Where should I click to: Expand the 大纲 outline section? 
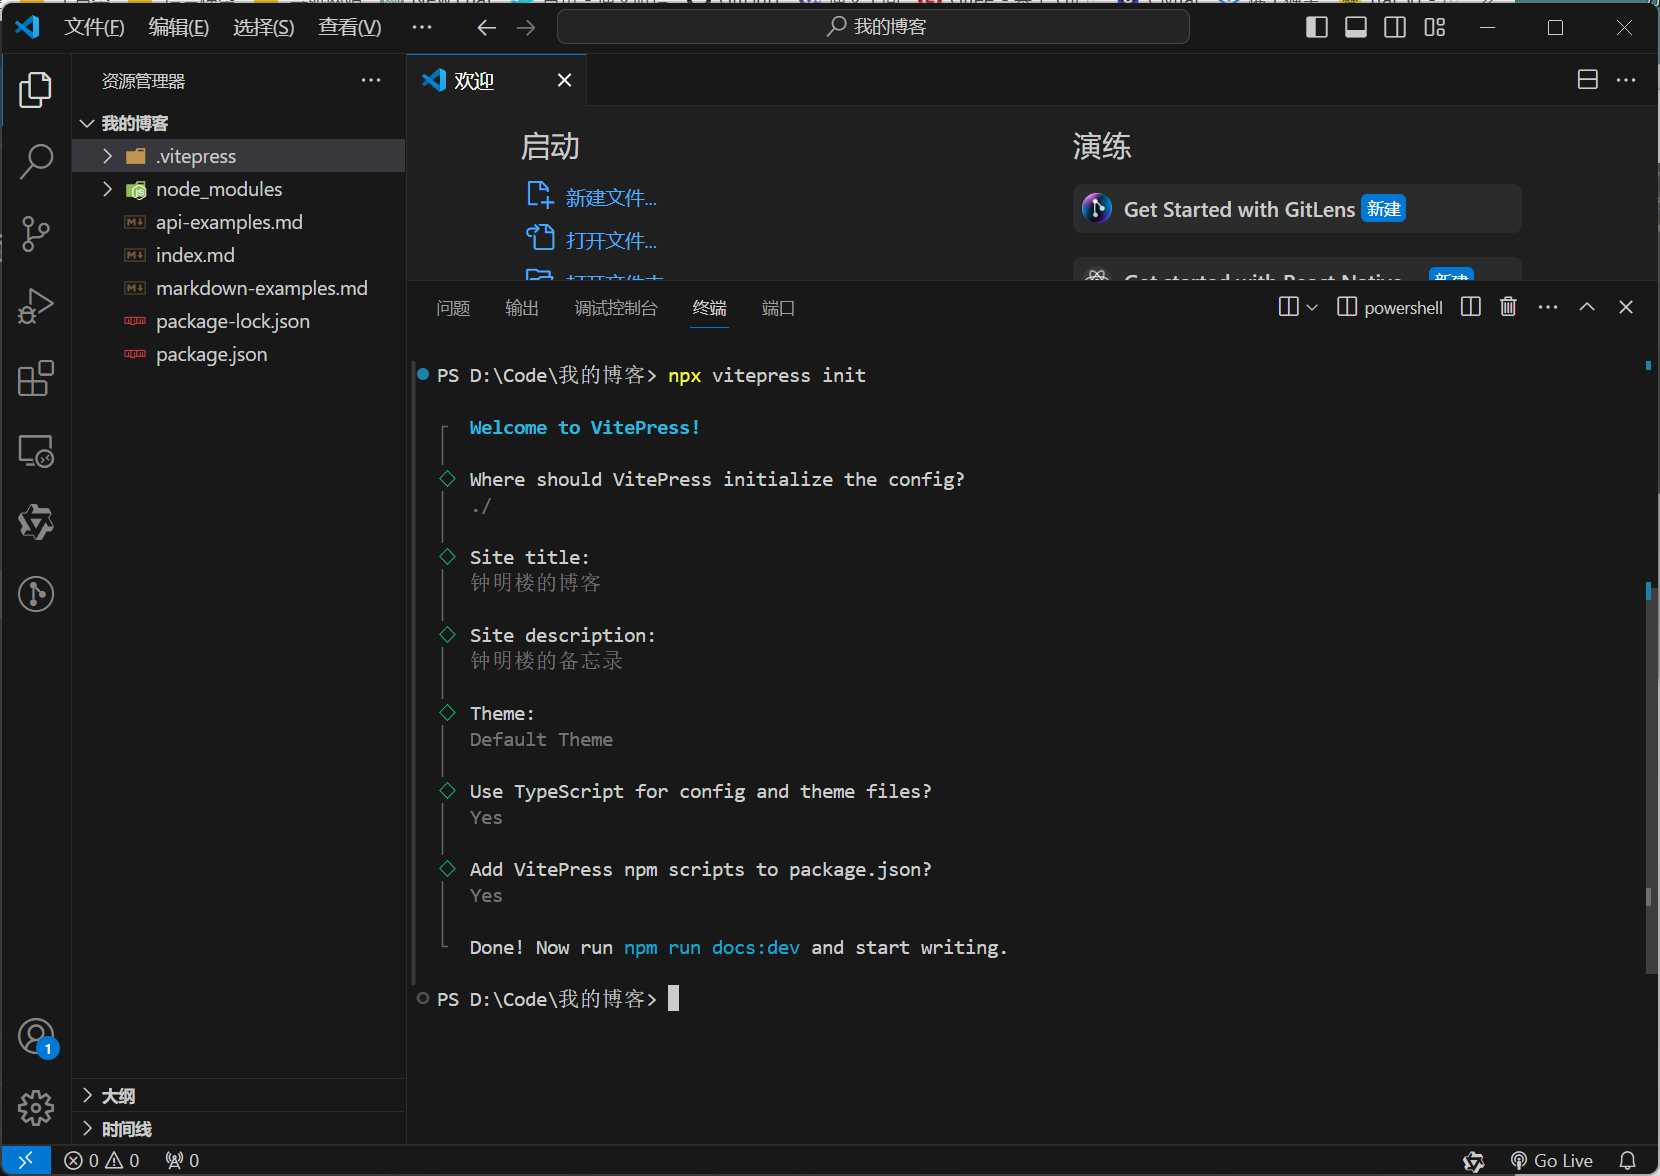click(x=238, y=1096)
